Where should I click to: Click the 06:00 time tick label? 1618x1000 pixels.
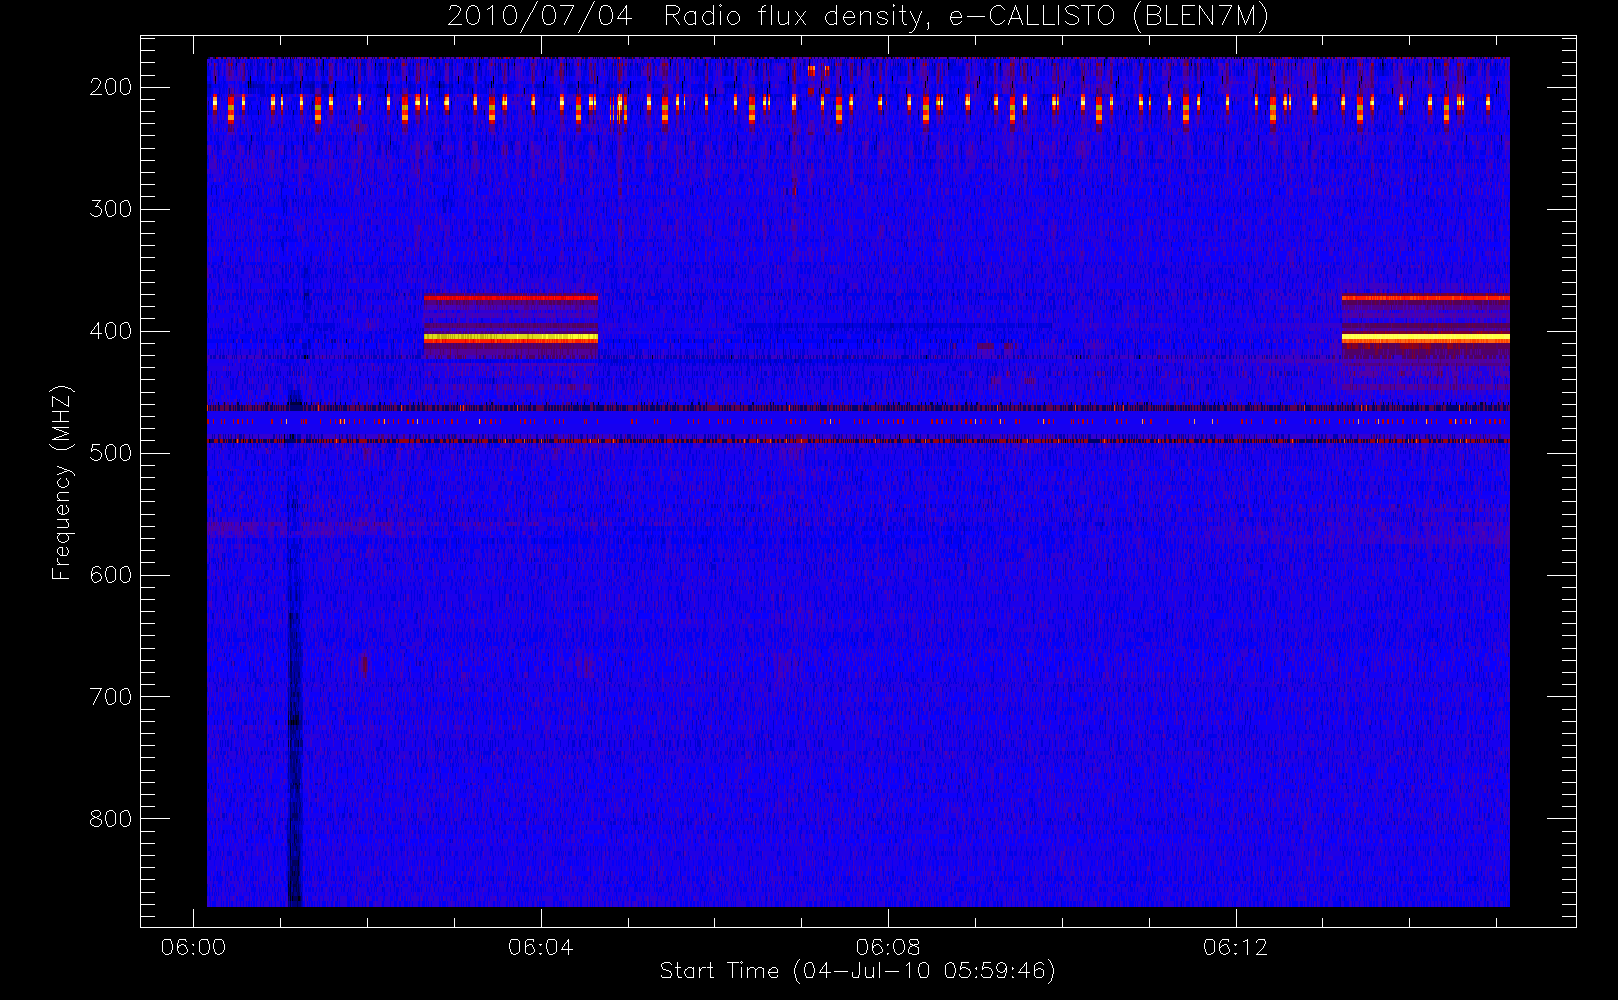coord(193,947)
